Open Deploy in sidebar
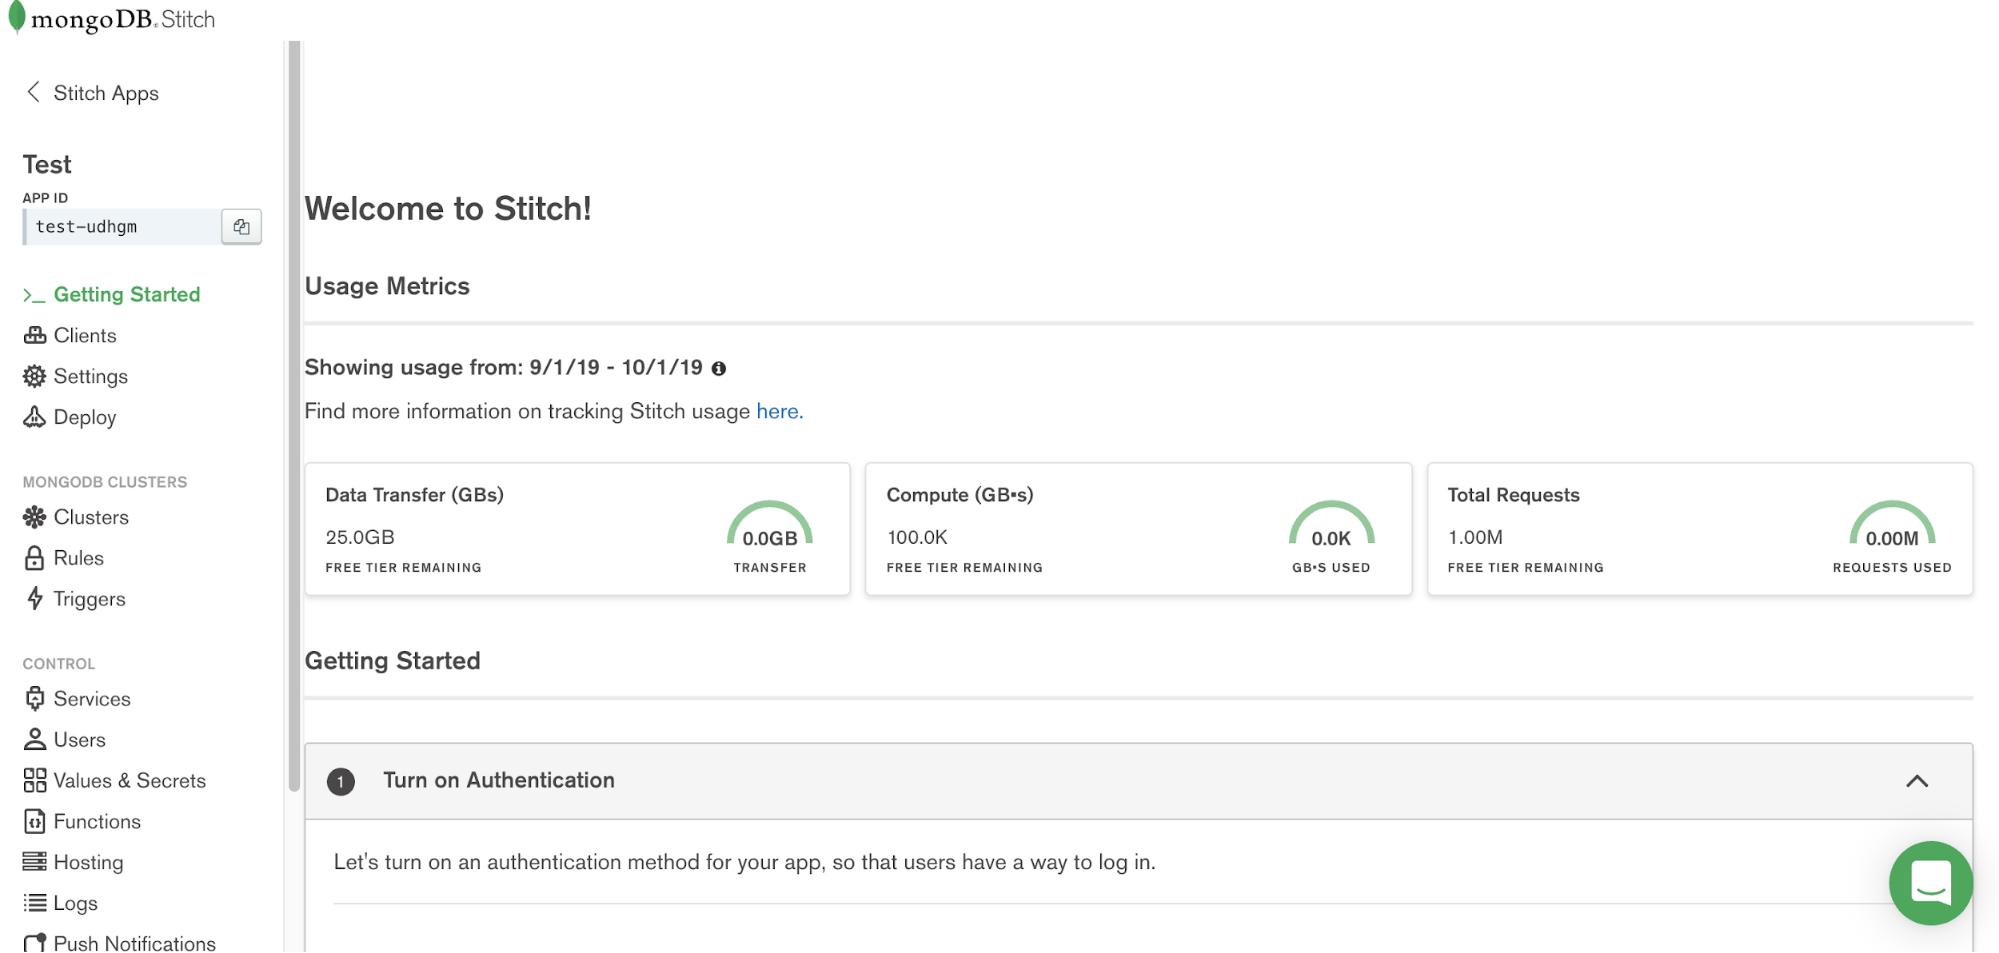This screenshot has height=953, width=1999. [85, 417]
